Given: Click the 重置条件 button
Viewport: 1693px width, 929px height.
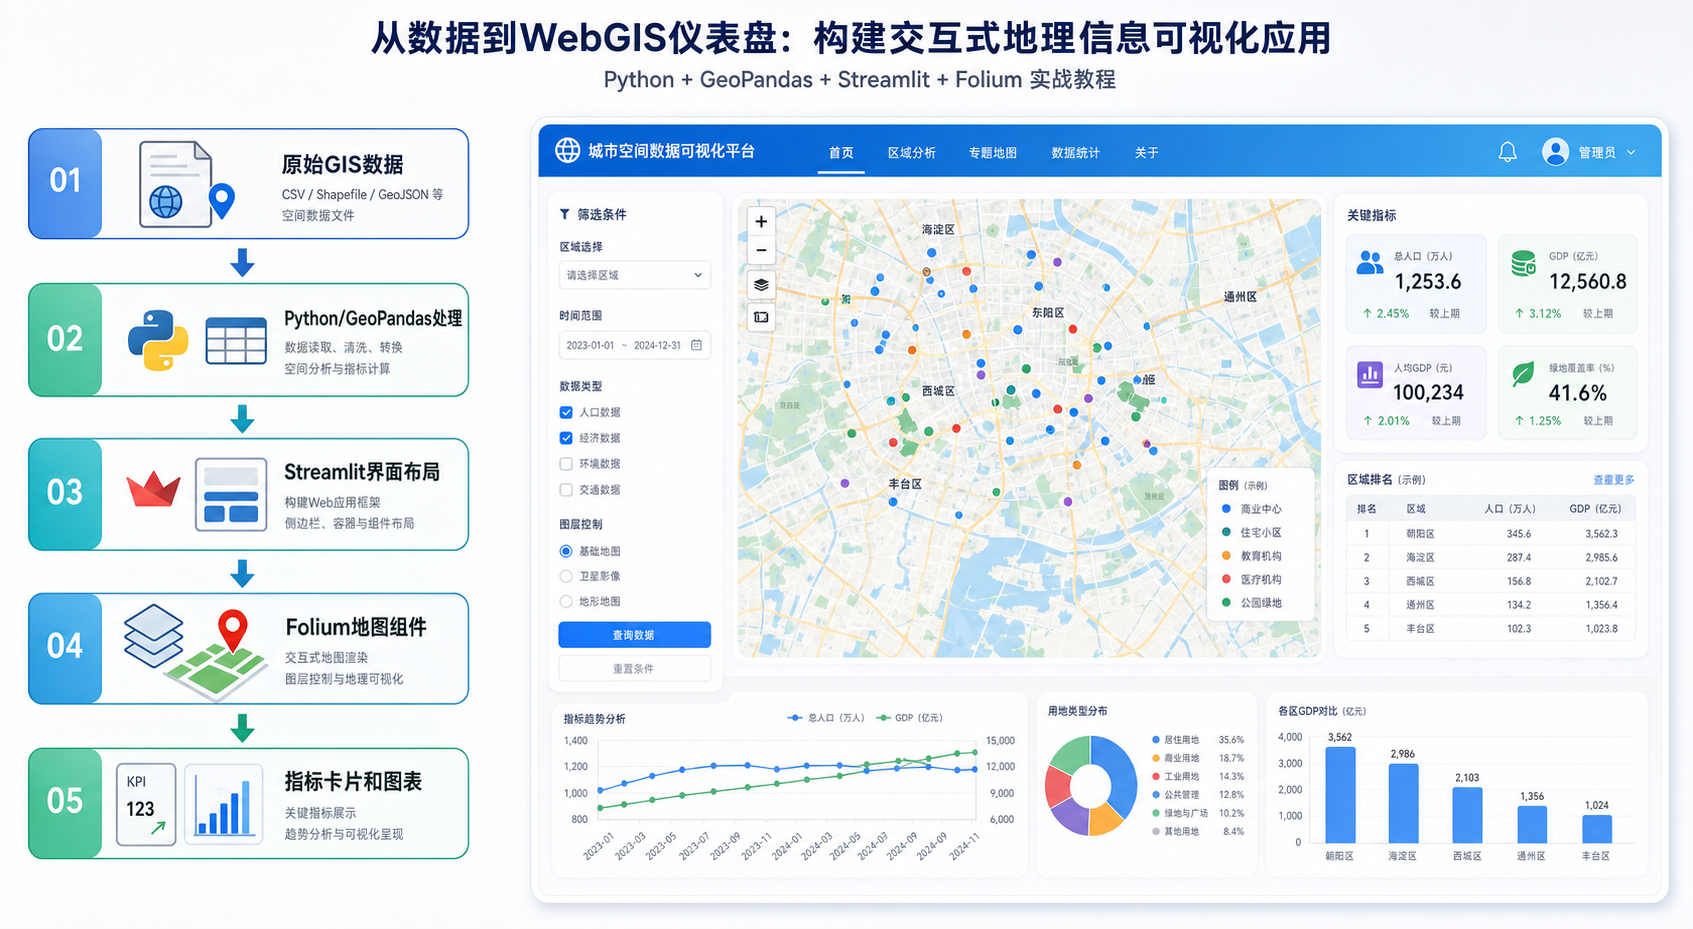Looking at the screenshot, I should click(x=634, y=668).
